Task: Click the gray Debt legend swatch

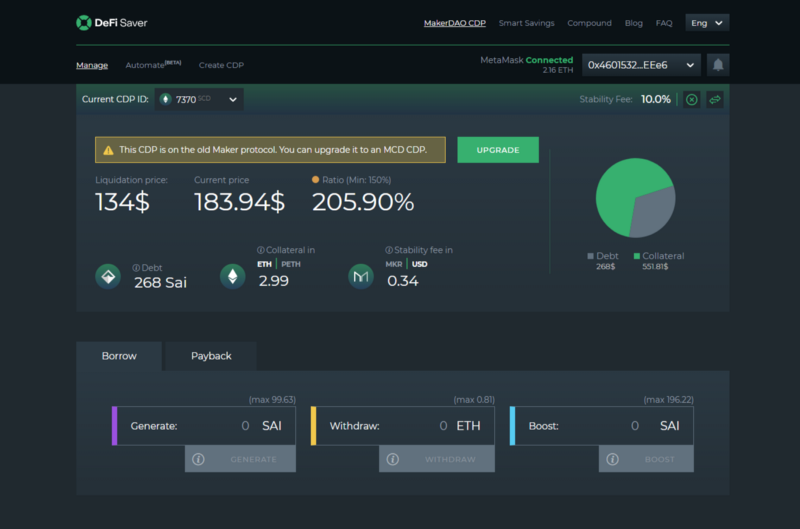Action: click(x=590, y=256)
